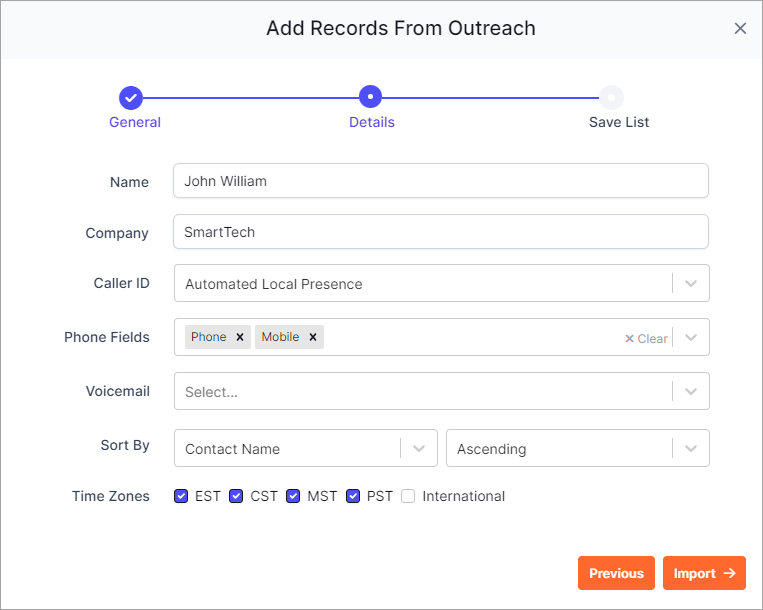Change the Ascending sort order dropdown
The image size is (763, 610).
(x=578, y=448)
